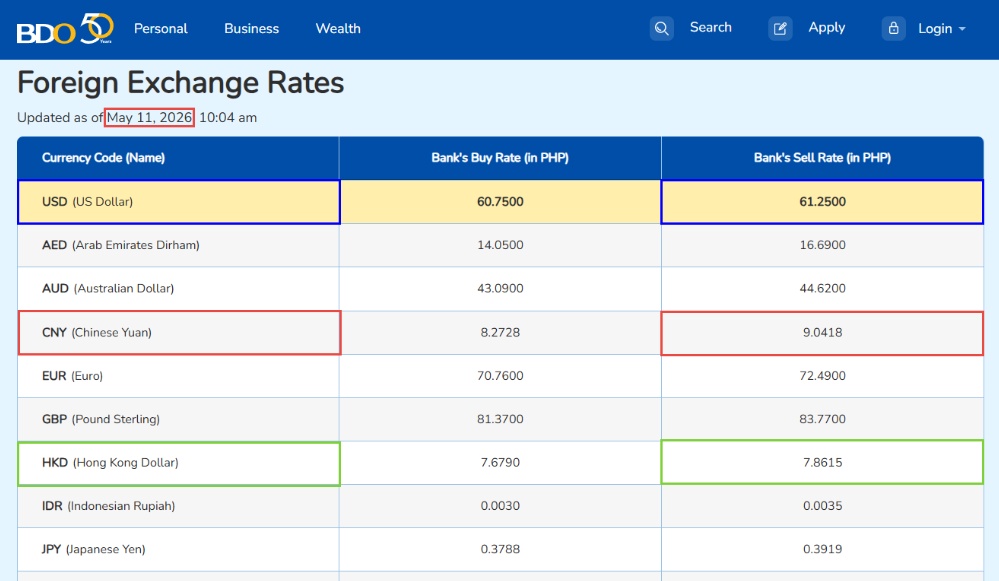This screenshot has height=581, width=999.
Task: Click the HKD sell rate 7.8615
Action: [x=822, y=462]
